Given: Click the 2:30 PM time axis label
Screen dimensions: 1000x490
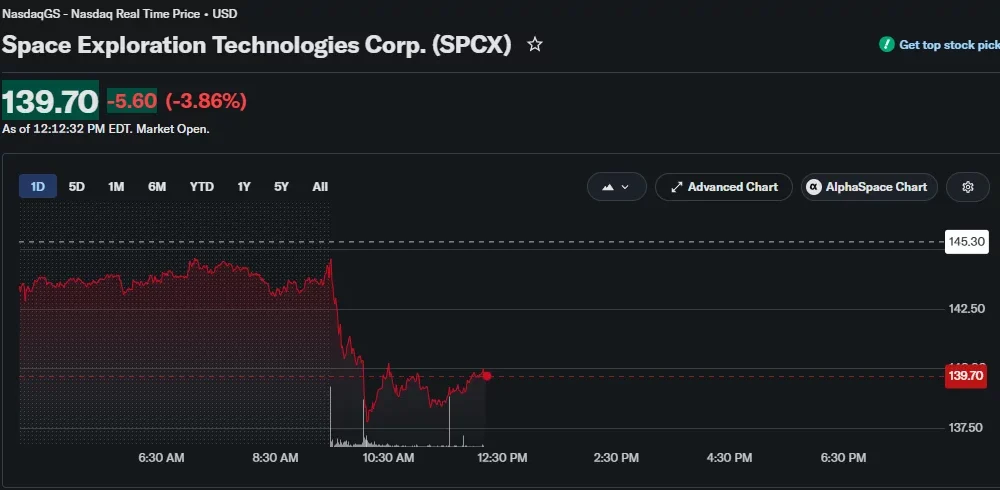Looking at the screenshot, I should coord(615,457).
